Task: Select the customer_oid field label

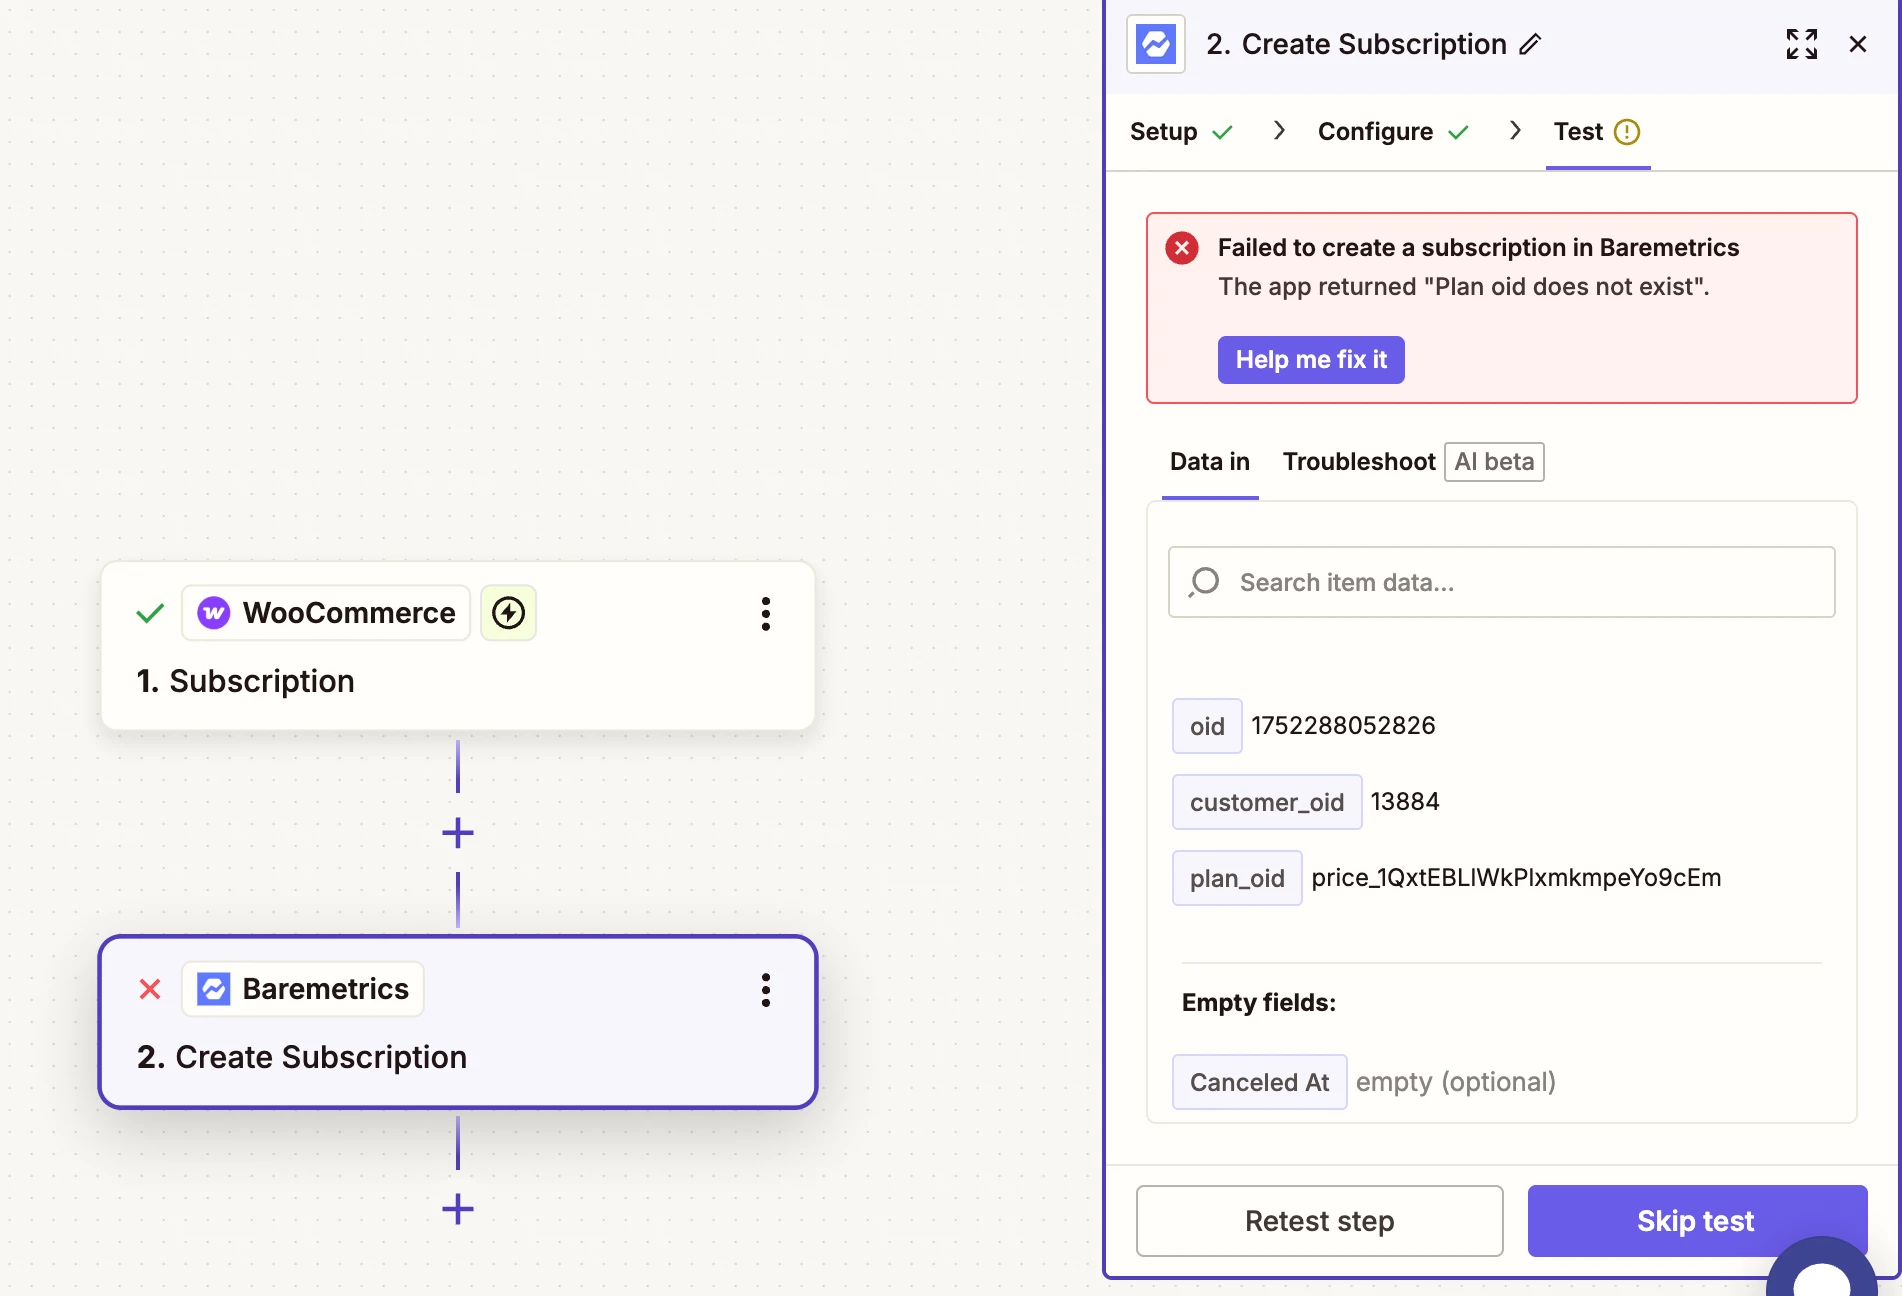Action: (1267, 802)
